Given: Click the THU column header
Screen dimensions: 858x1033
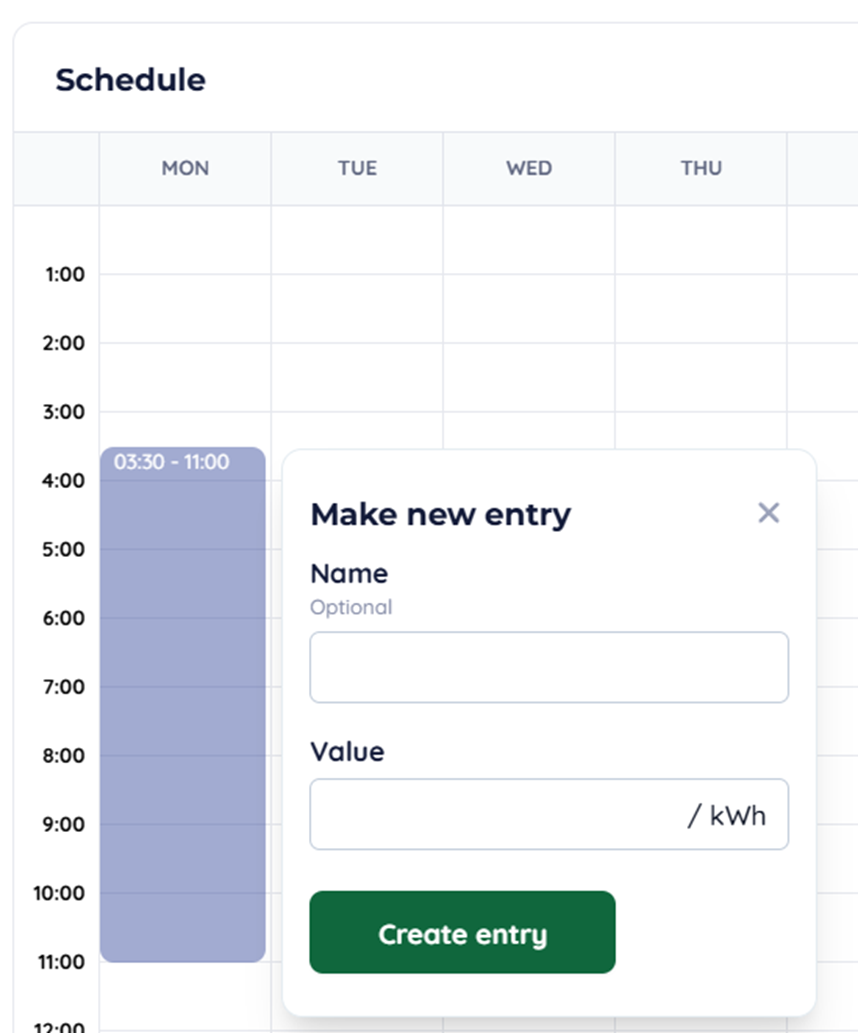Looking at the screenshot, I should (701, 168).
